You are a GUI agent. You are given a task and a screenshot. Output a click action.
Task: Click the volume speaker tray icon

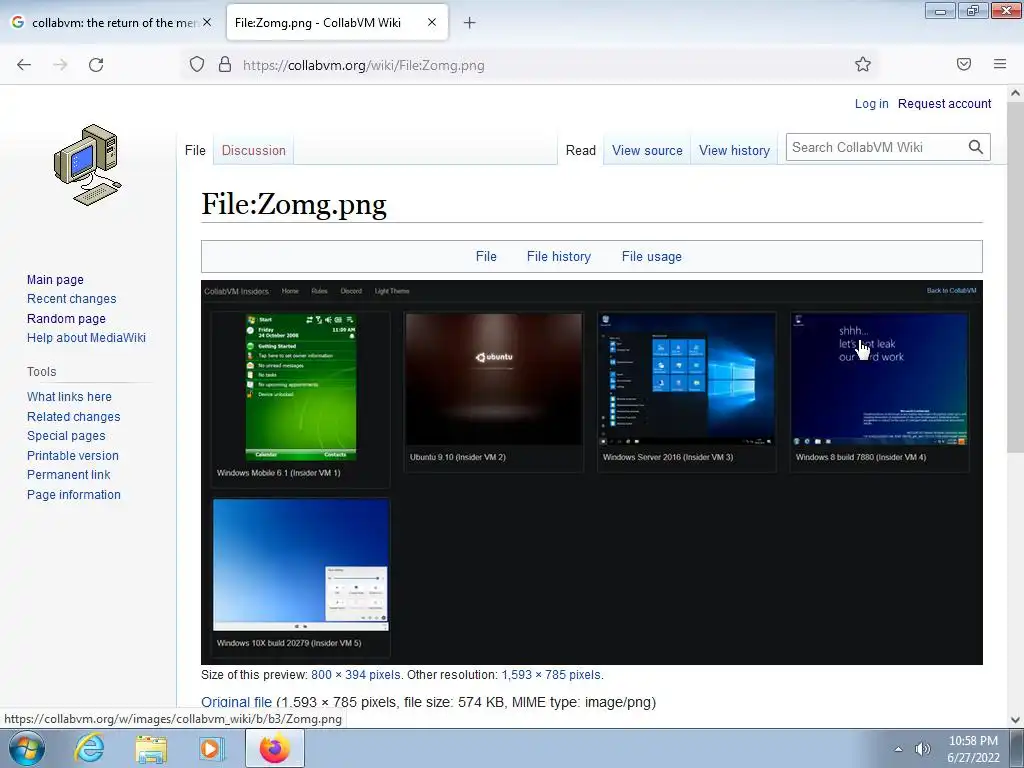click(922, 749)
